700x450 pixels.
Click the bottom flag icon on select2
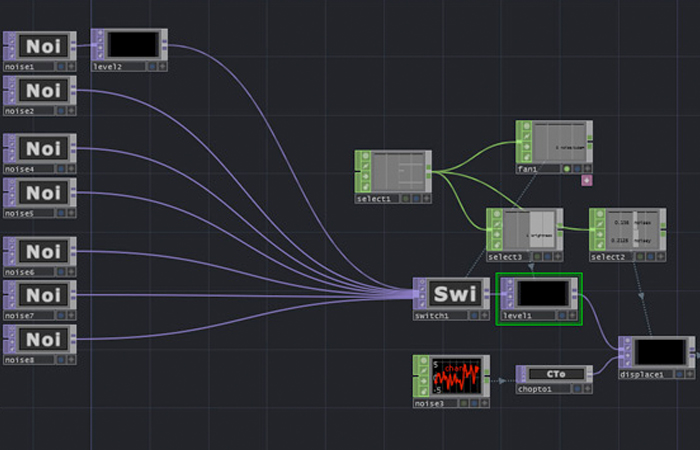(600, 245)
